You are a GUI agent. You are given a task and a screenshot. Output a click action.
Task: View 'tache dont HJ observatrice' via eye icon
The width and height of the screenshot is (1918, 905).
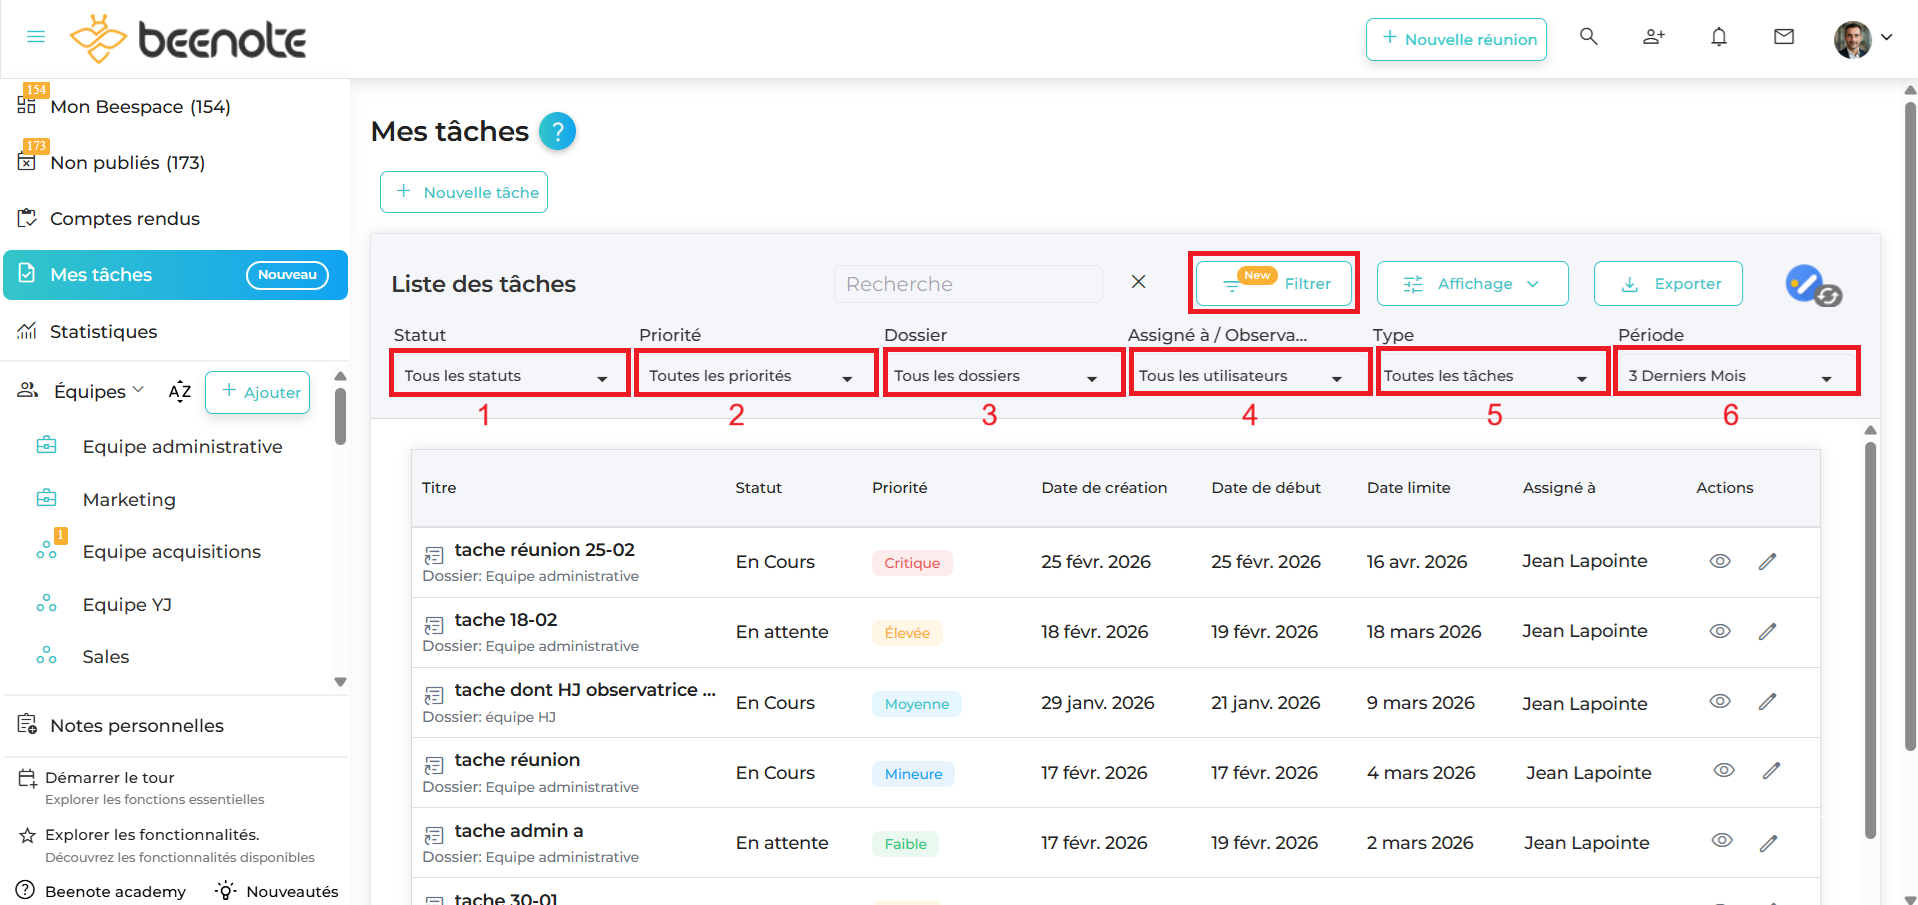pos(1719,702)
